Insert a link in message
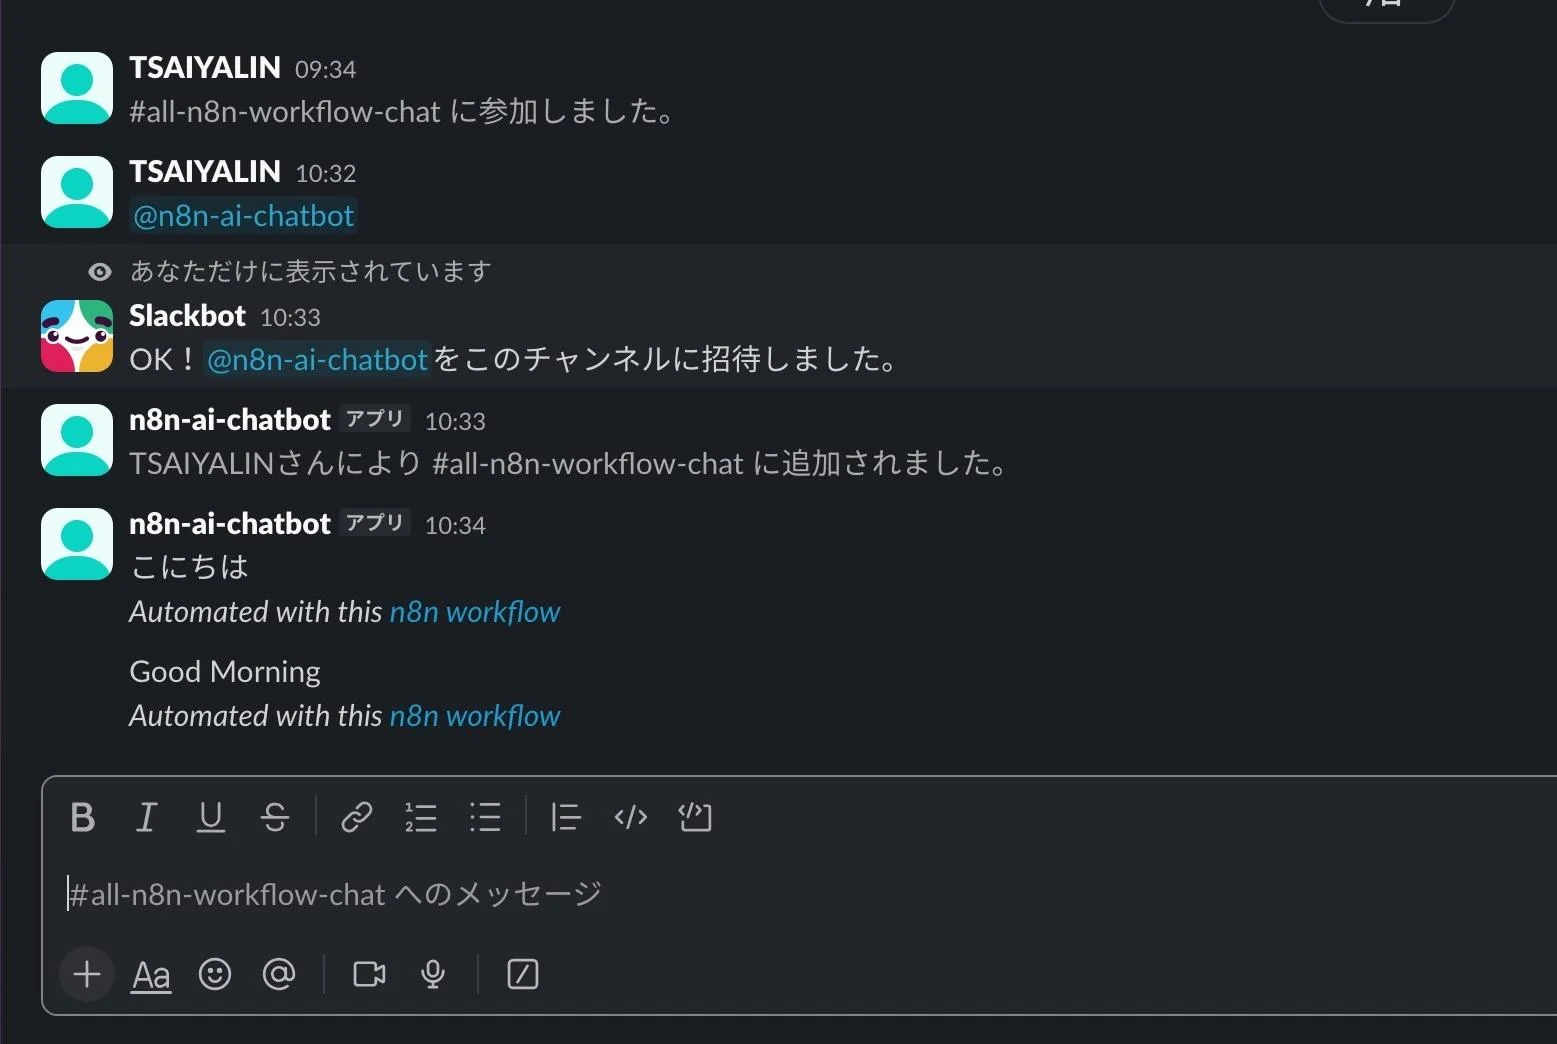The image size is (1557, 1044). [357, 818]
